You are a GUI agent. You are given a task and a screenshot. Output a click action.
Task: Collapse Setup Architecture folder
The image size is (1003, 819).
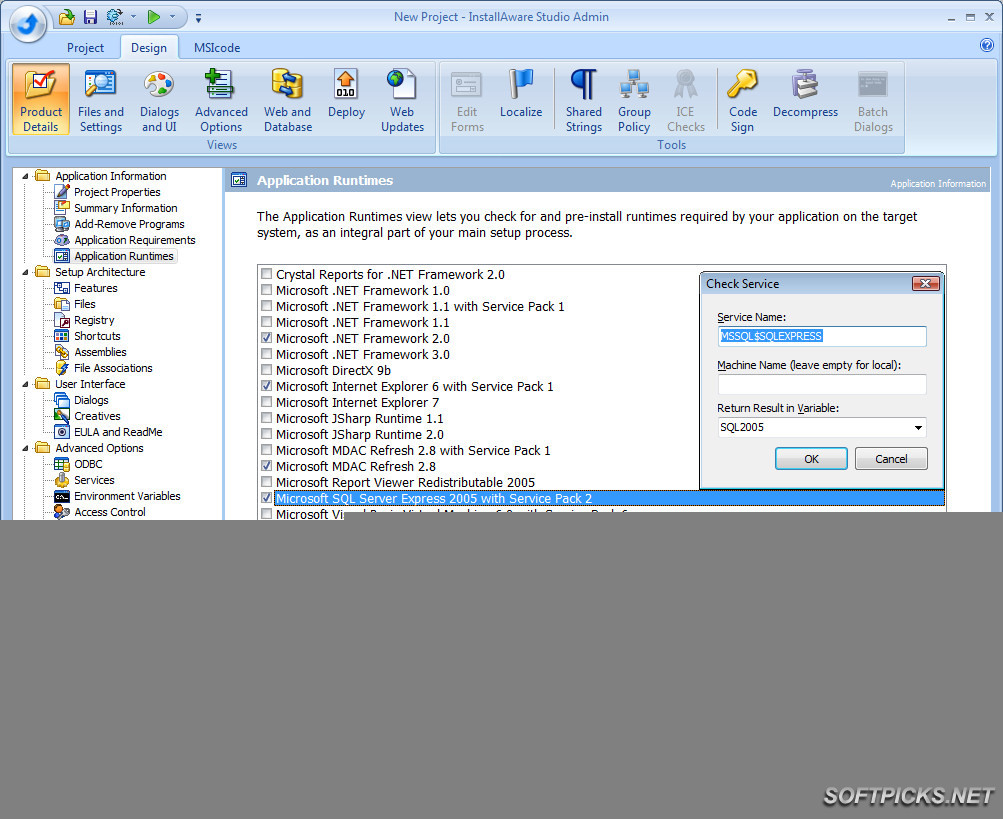pos(25,272)
